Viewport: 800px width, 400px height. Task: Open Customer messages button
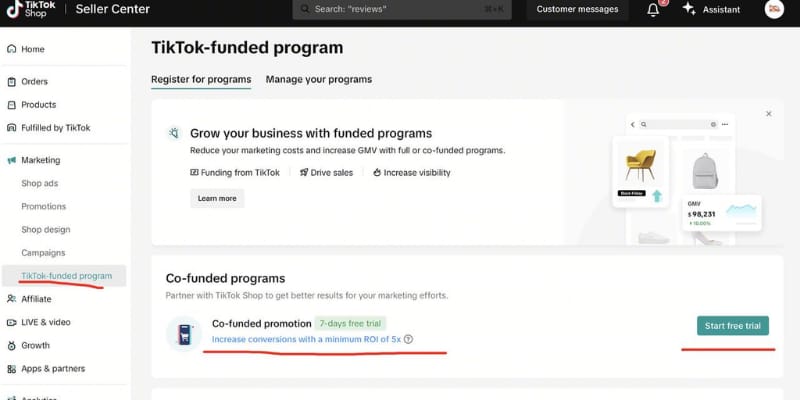577,9
